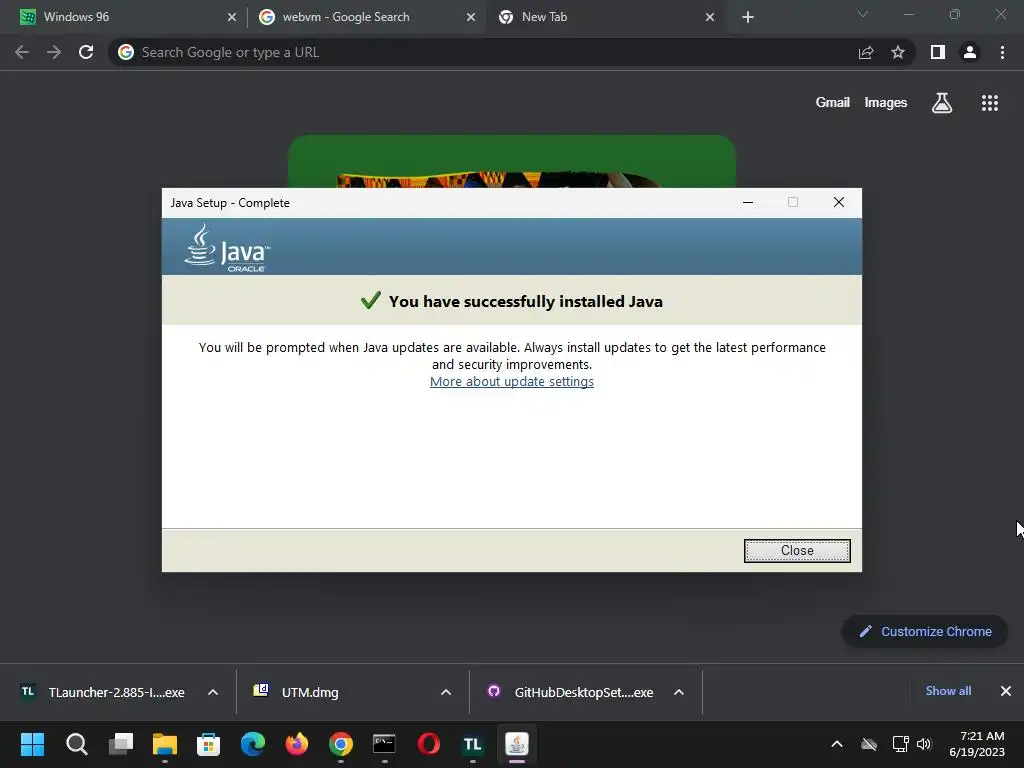Launch Microsoft Edge from taskbar
Viewport: 1024px width, 768px height.
pos(253,744)
